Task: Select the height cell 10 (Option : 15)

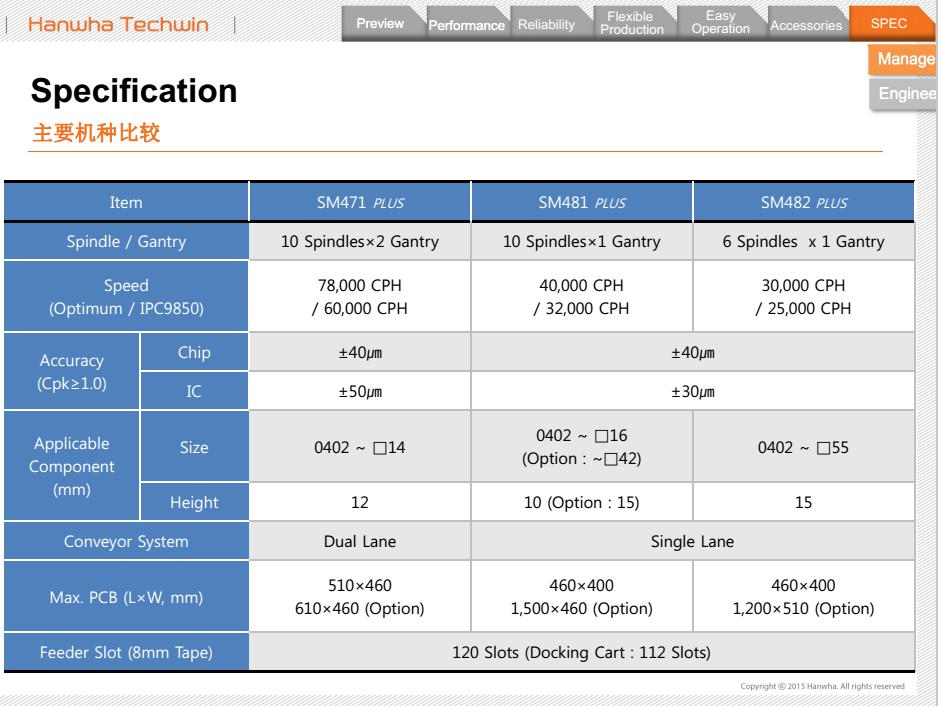Action: 582,502
